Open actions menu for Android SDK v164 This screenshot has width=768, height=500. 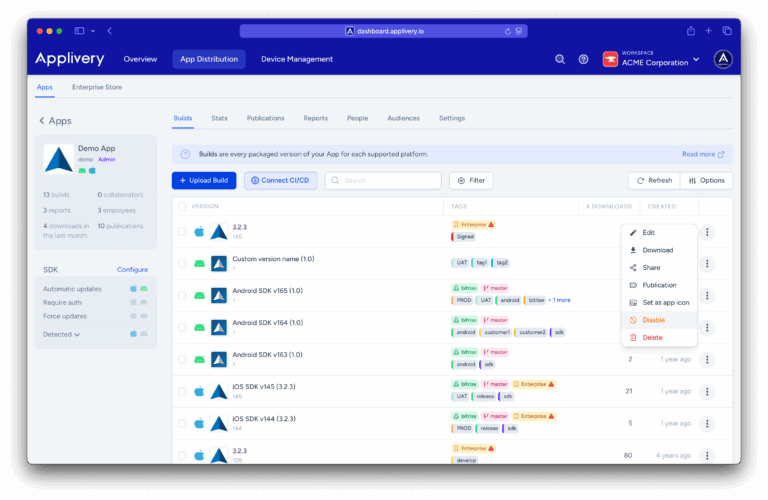[x=707, y=328]
